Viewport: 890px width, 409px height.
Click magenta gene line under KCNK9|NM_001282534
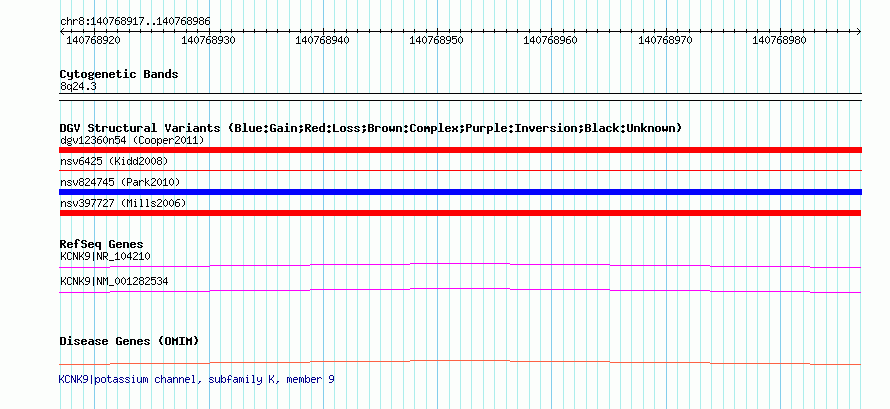coord(460,290)
